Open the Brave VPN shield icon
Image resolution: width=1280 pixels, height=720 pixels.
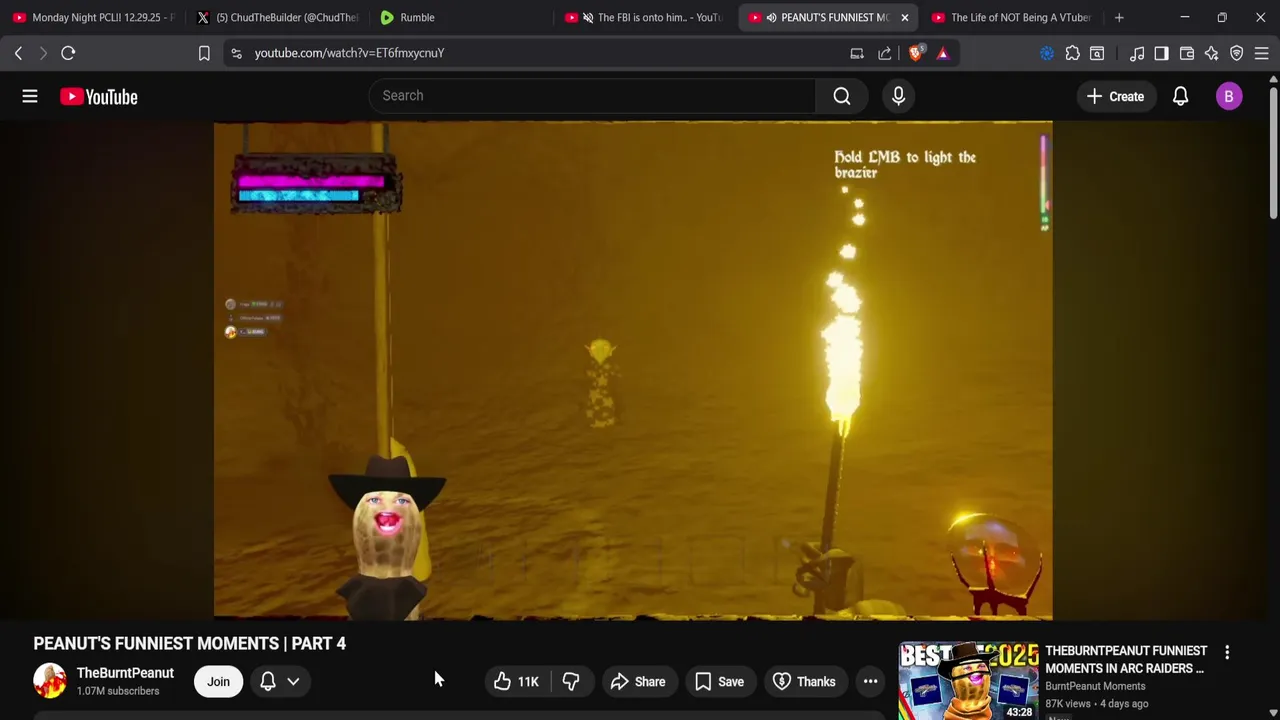pos(1237,53)
